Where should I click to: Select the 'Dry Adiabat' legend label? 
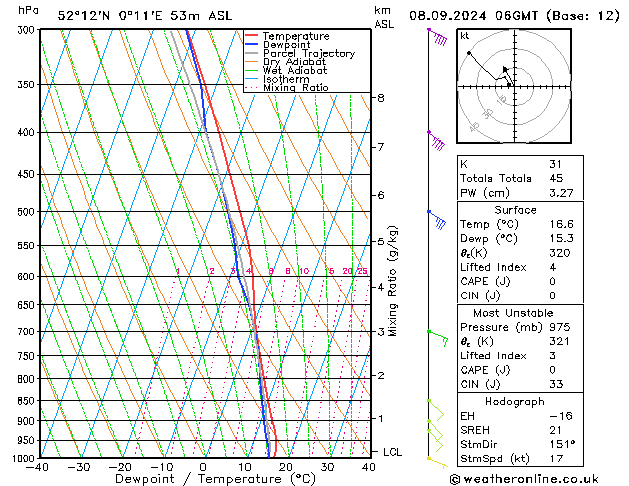coord(294,62)
